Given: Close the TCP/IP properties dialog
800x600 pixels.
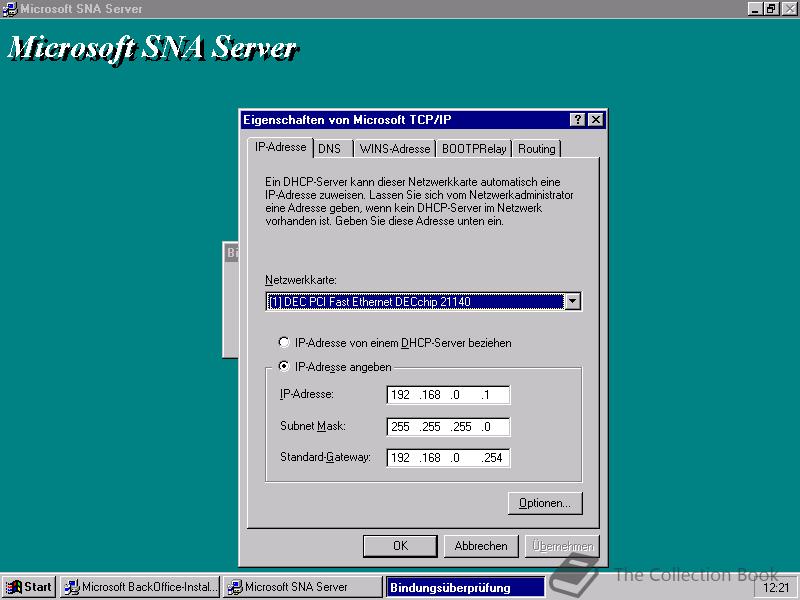Looking at the screenshot, I should pyautogui.click(x=595, y=119).
